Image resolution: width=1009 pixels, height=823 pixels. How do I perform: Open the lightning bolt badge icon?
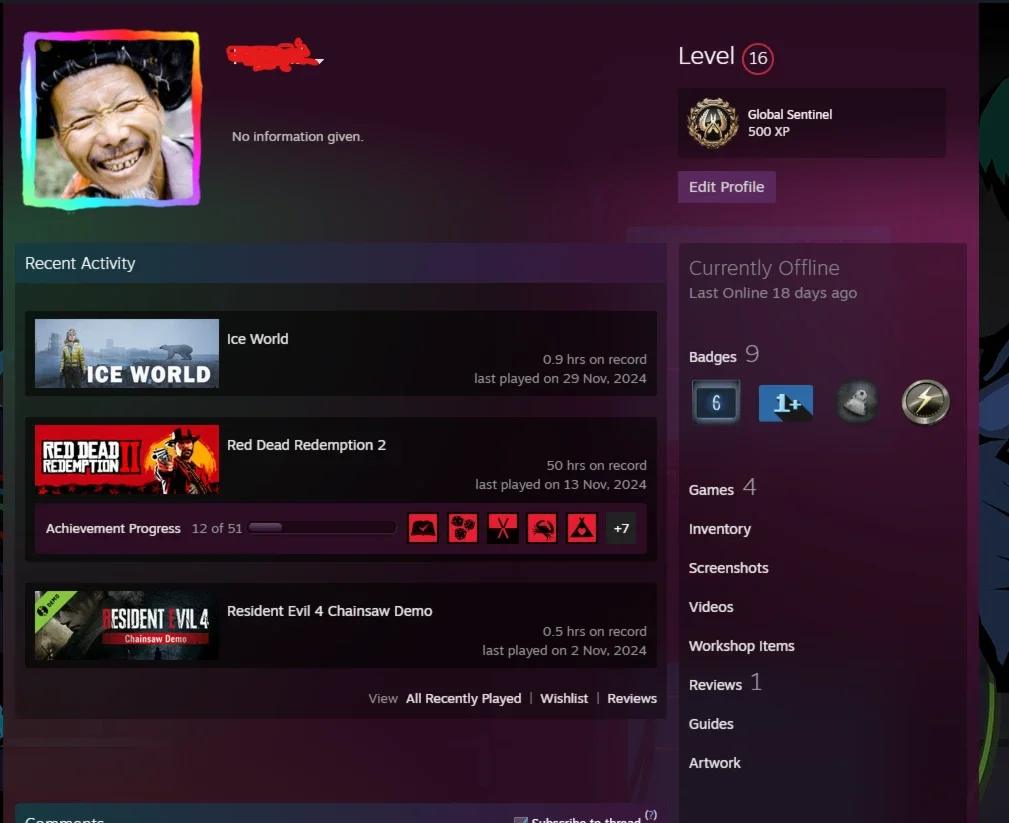(925, 402)
